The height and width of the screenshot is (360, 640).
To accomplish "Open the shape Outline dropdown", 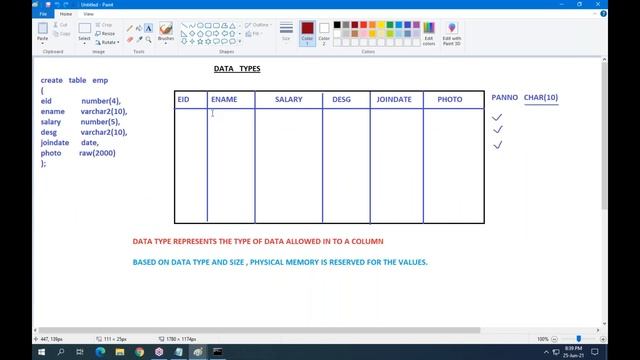I will [259, 25].
